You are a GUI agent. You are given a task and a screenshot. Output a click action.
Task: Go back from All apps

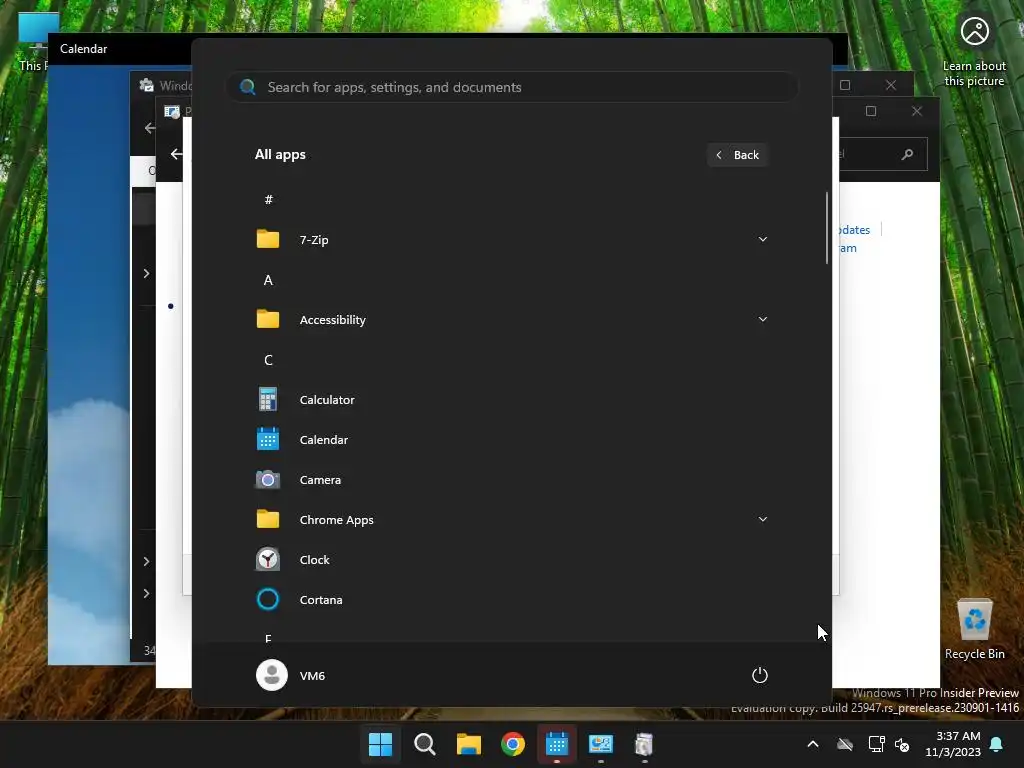738,155
